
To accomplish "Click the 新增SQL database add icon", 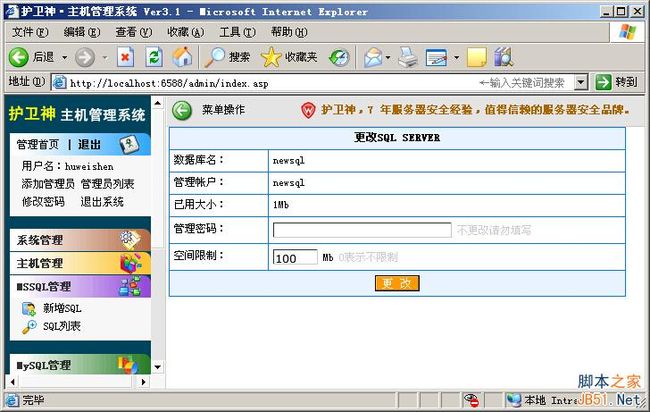I will (29, 309).
